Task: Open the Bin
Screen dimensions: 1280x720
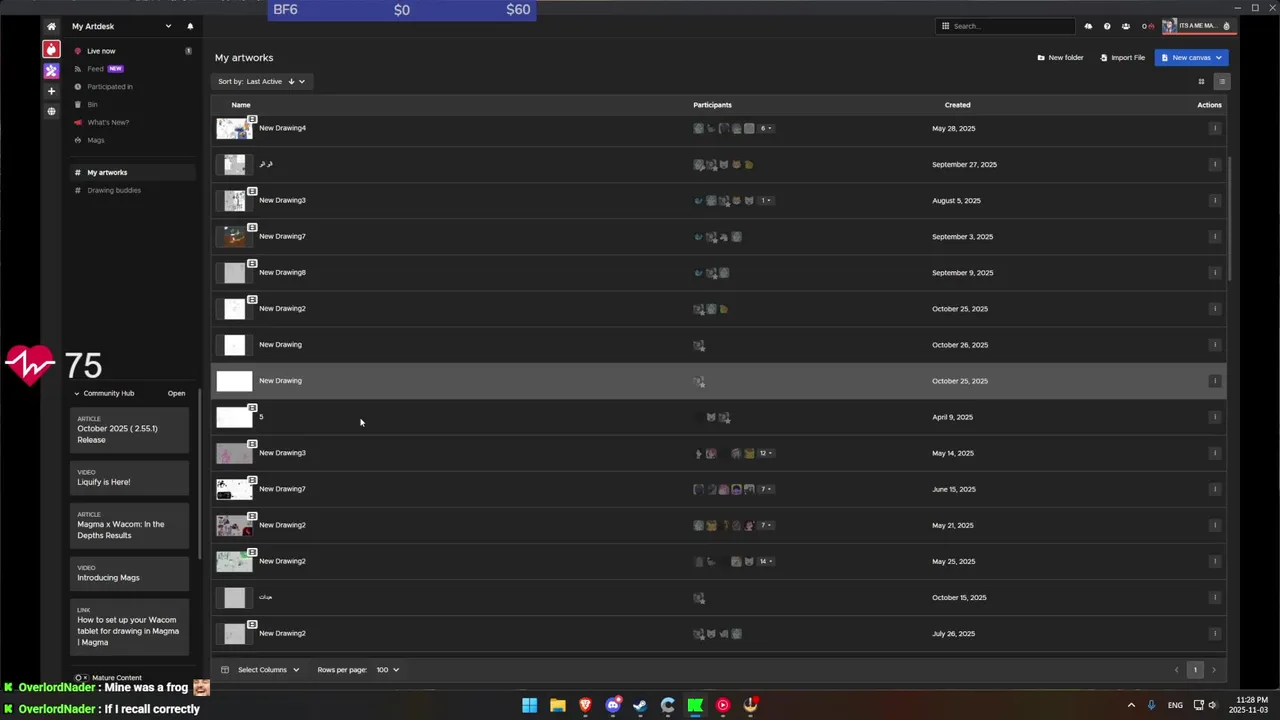Action: (x=92, y=104)
